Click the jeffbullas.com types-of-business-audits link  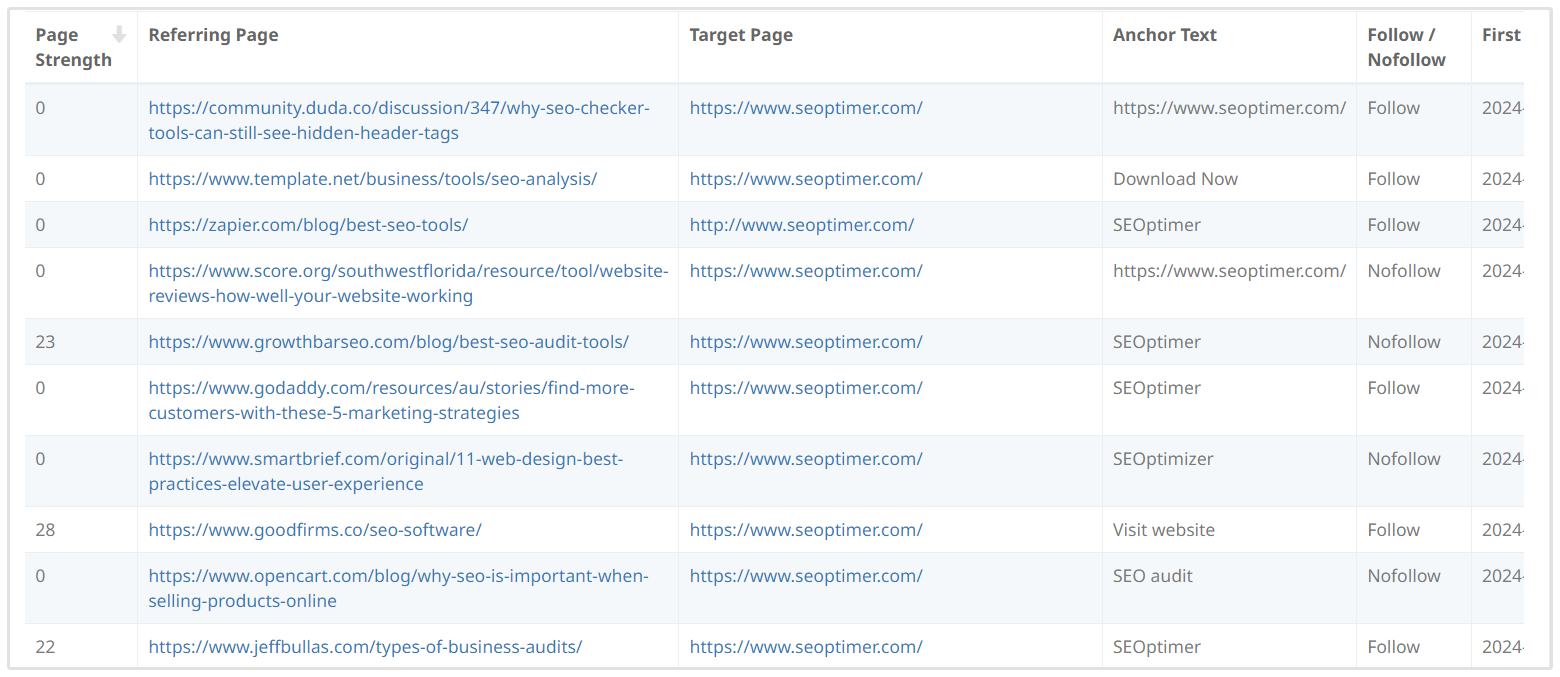click(x=365, y=647)
